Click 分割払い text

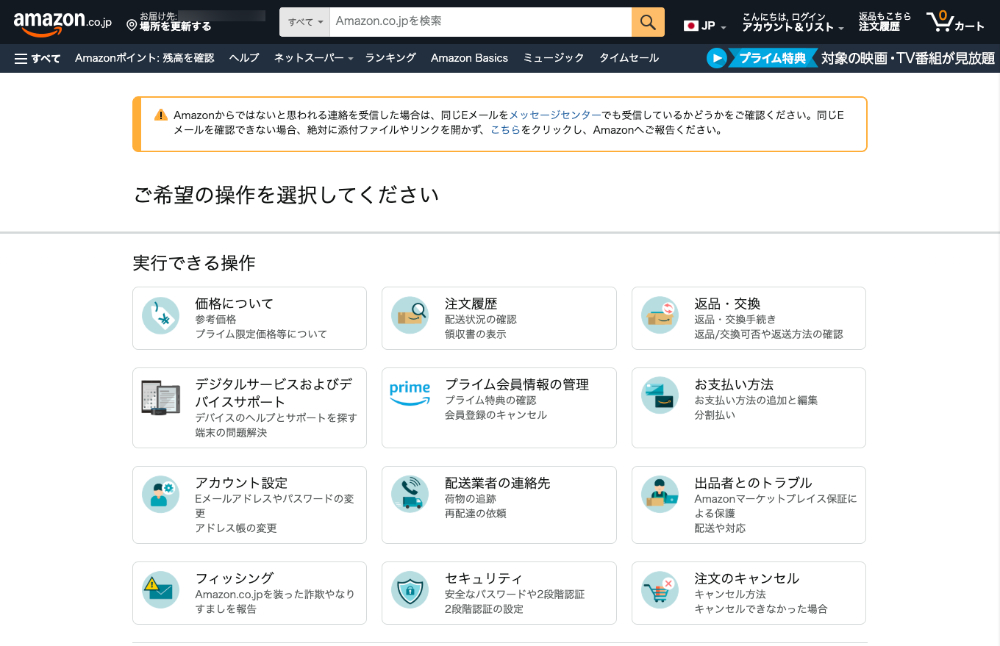tap(715, 415)
